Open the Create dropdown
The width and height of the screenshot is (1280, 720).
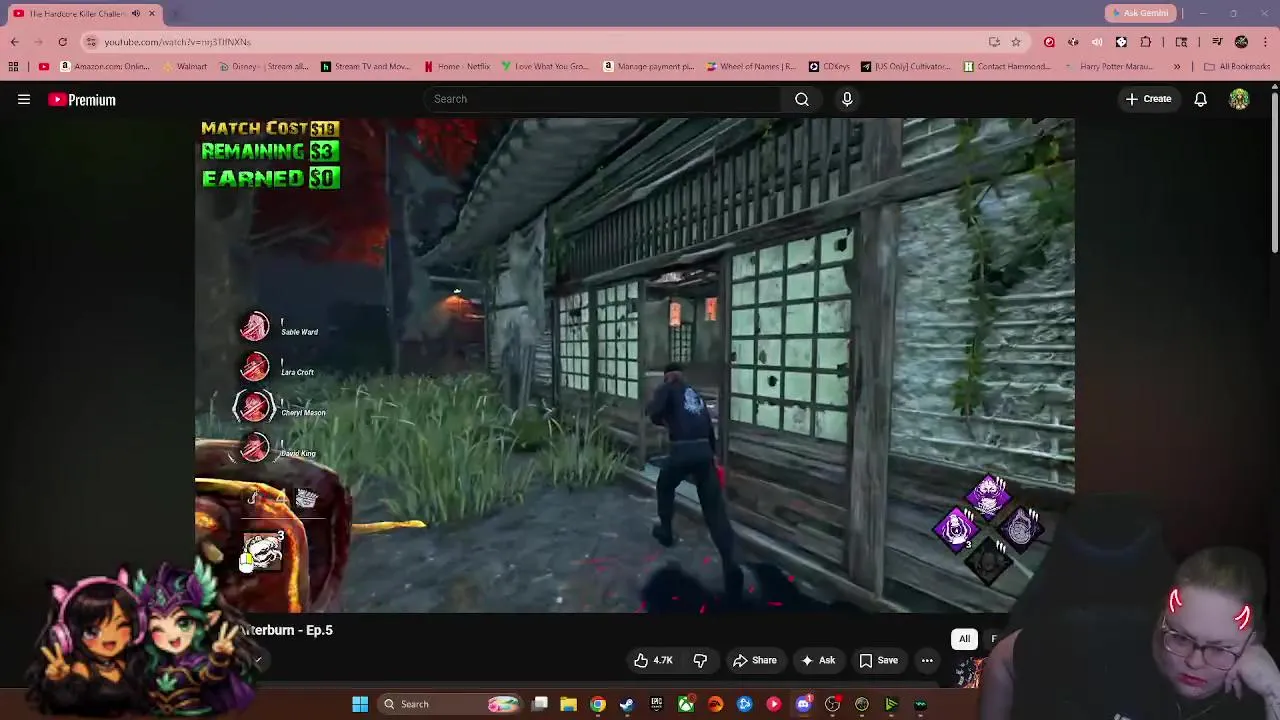[1148, 99]
